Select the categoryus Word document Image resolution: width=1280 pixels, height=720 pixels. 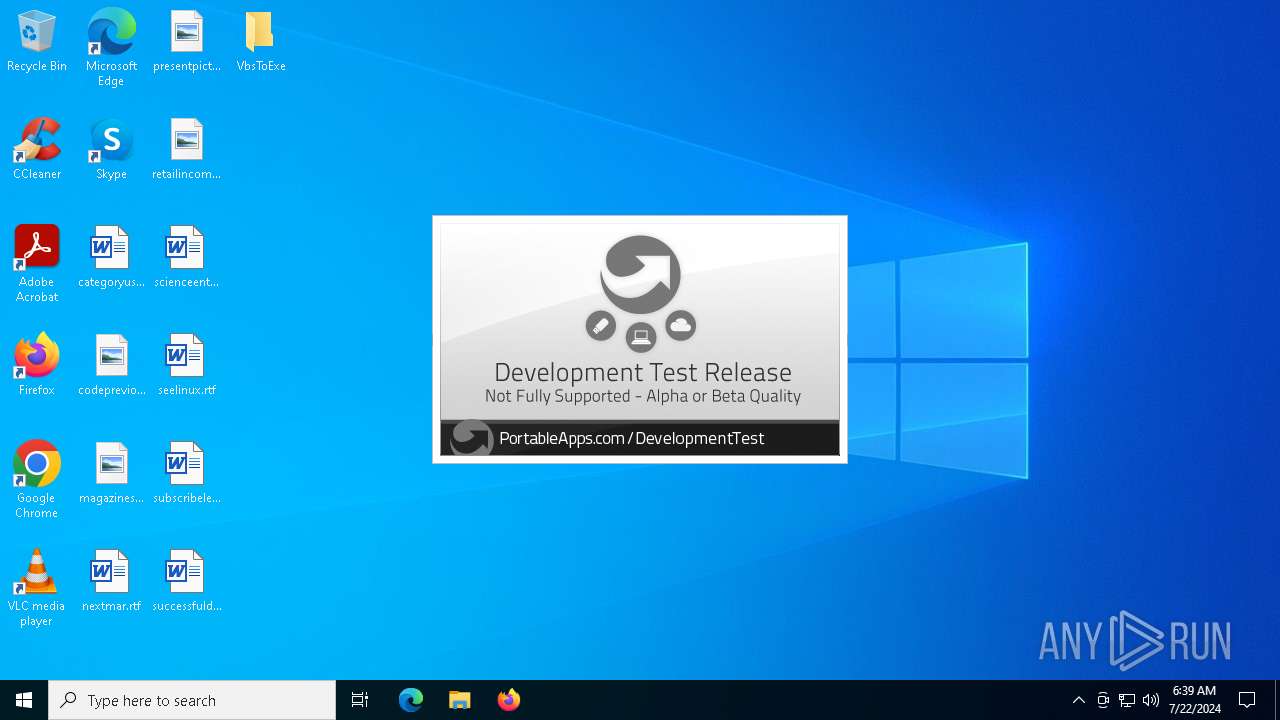(x=111, y=258)
